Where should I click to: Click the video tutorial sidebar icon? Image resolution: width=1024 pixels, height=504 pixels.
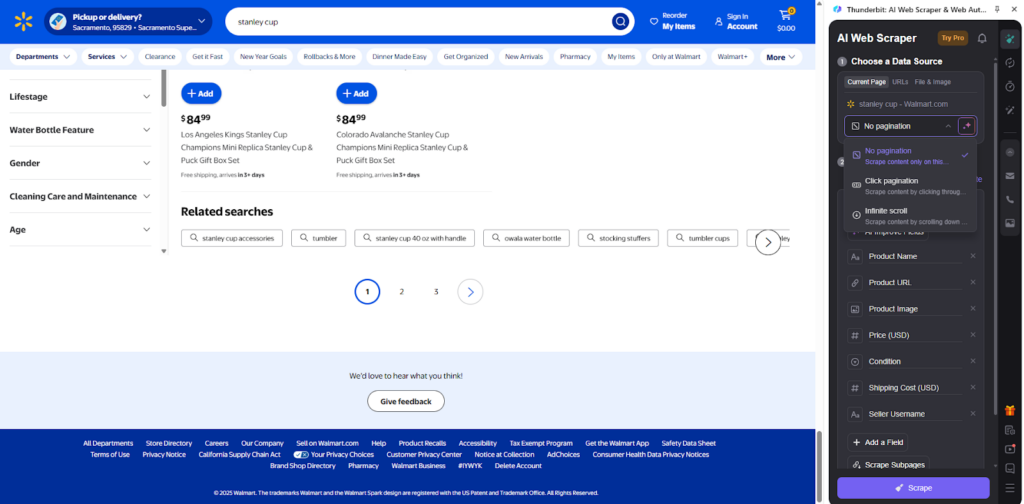tap(1010, 449)
